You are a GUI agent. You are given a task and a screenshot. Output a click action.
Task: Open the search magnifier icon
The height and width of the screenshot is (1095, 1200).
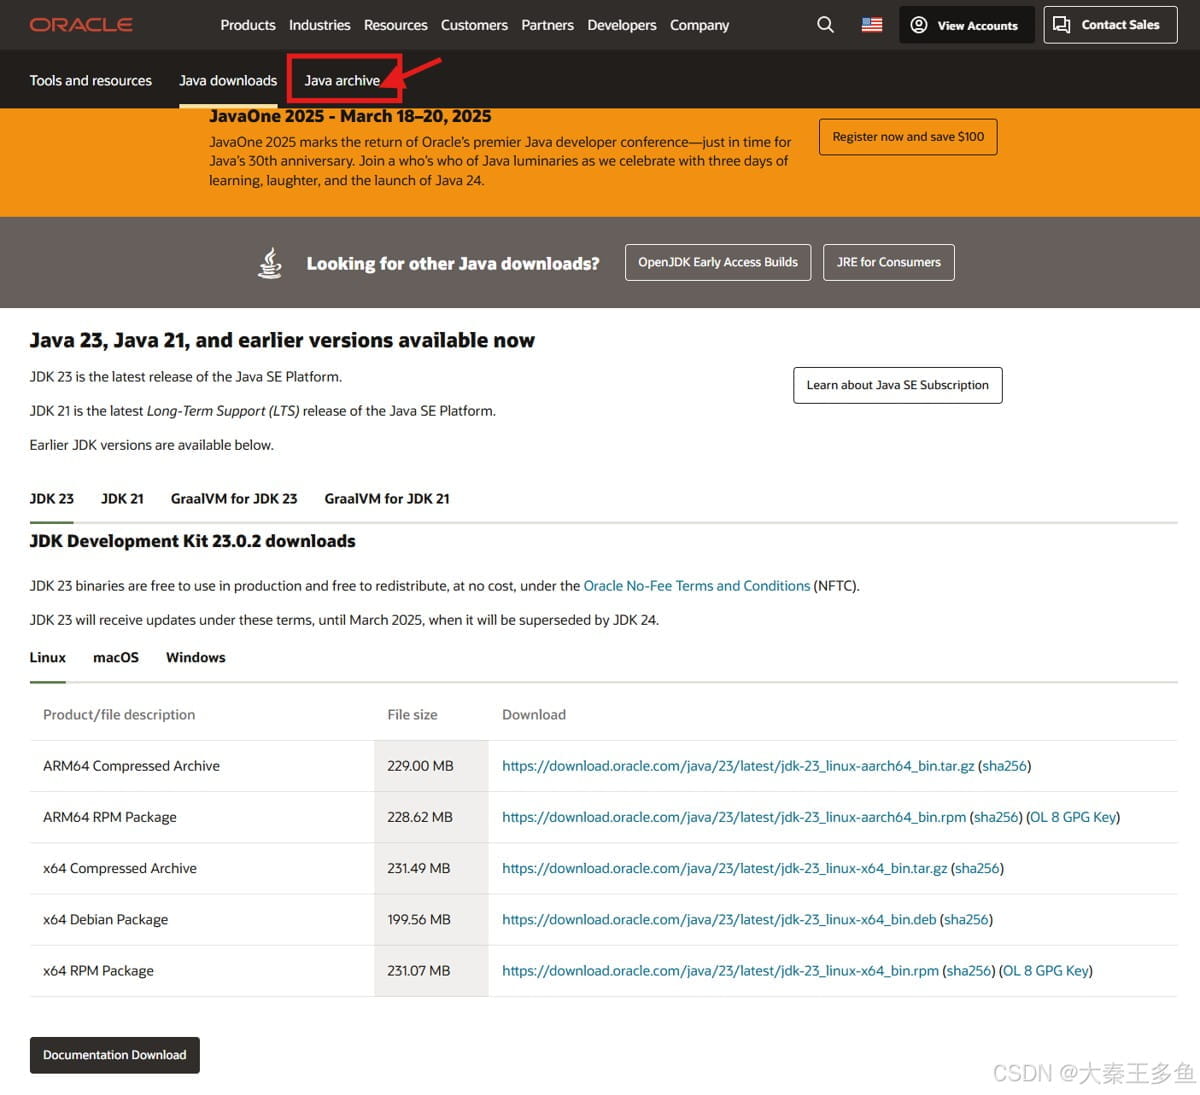(x=825, y=25)
